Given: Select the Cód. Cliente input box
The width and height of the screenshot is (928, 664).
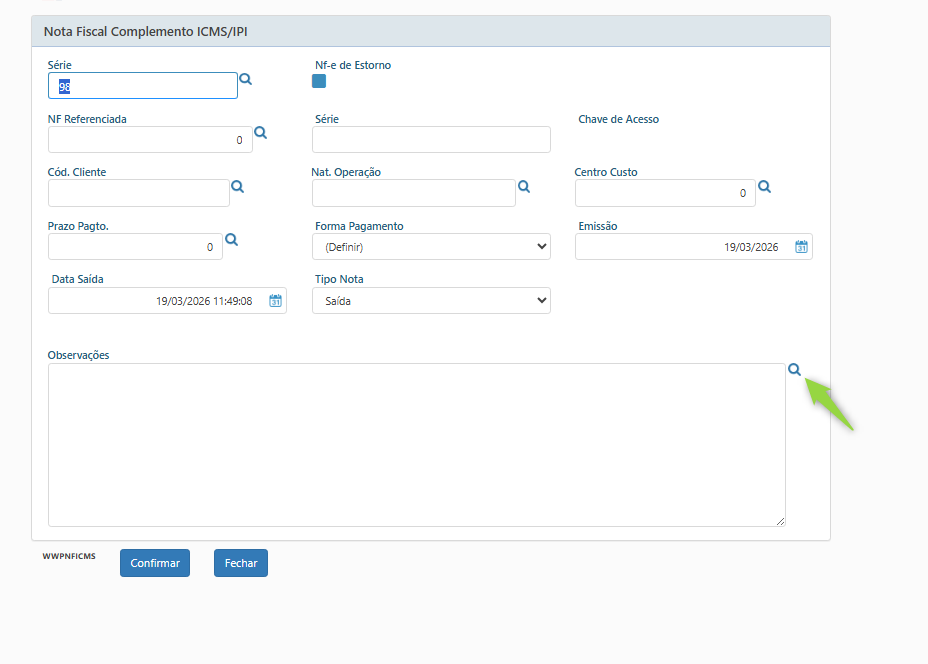Looking at the screenshot, I should 139,193.
